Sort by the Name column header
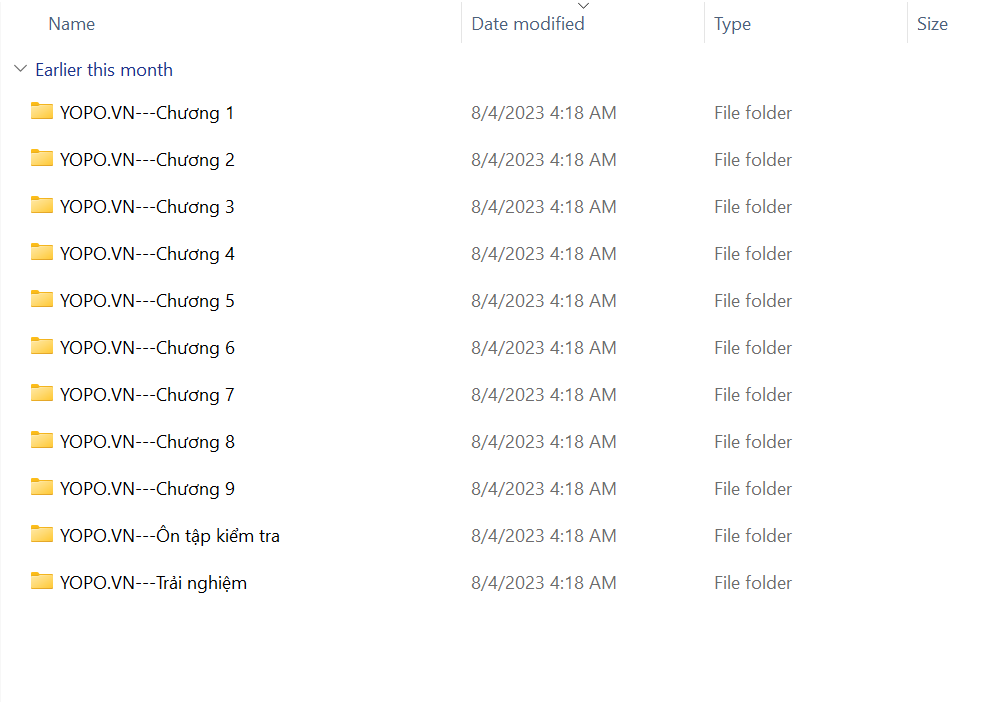Viewport: 990px width, 702px height. click(x=72, y=24)
